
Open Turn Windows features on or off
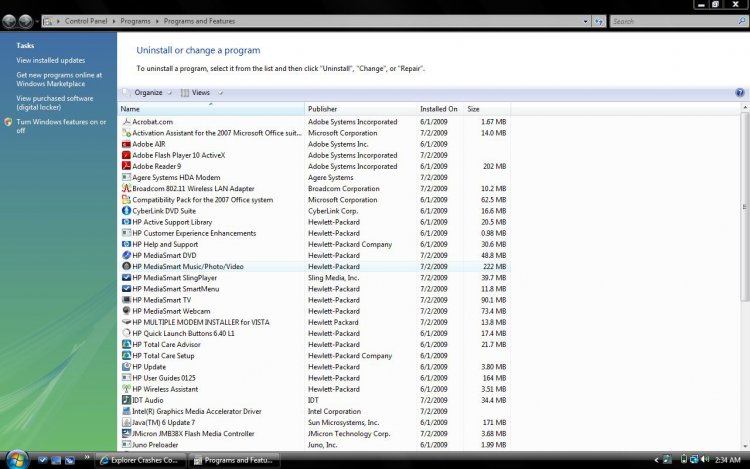pyautogui.click(x=61, y=126)
